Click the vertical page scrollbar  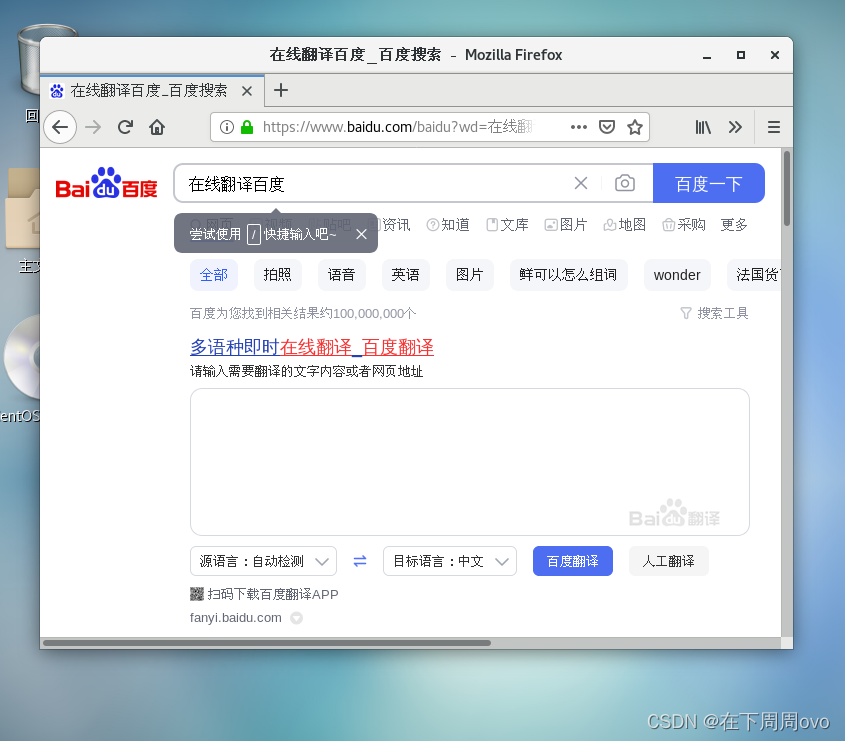pos(787,189)
